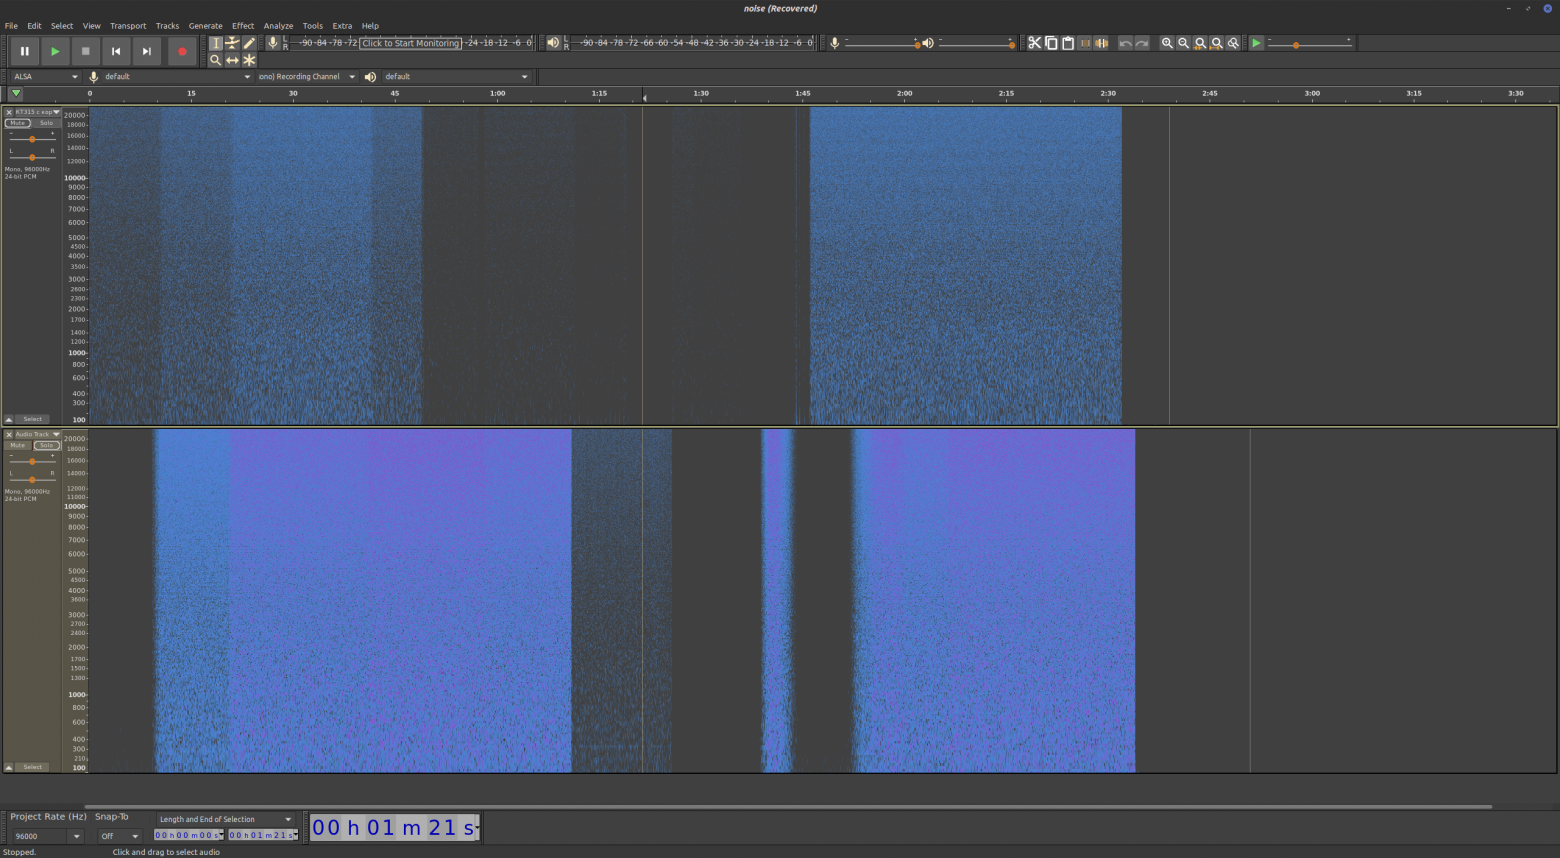This screenshot has width=1560, height=858.
Task: Zoom in on the timeline
Action: pos(1167,43)
